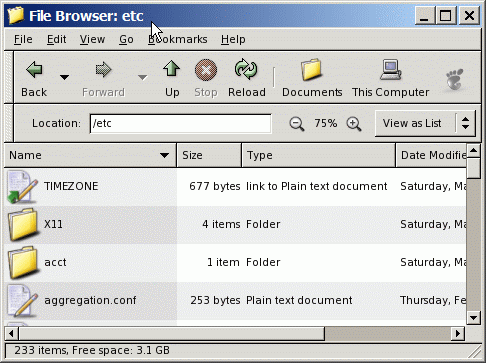Screen dimensions: 486x363
Task: Open the Go menu
Action: coord(126,39)
